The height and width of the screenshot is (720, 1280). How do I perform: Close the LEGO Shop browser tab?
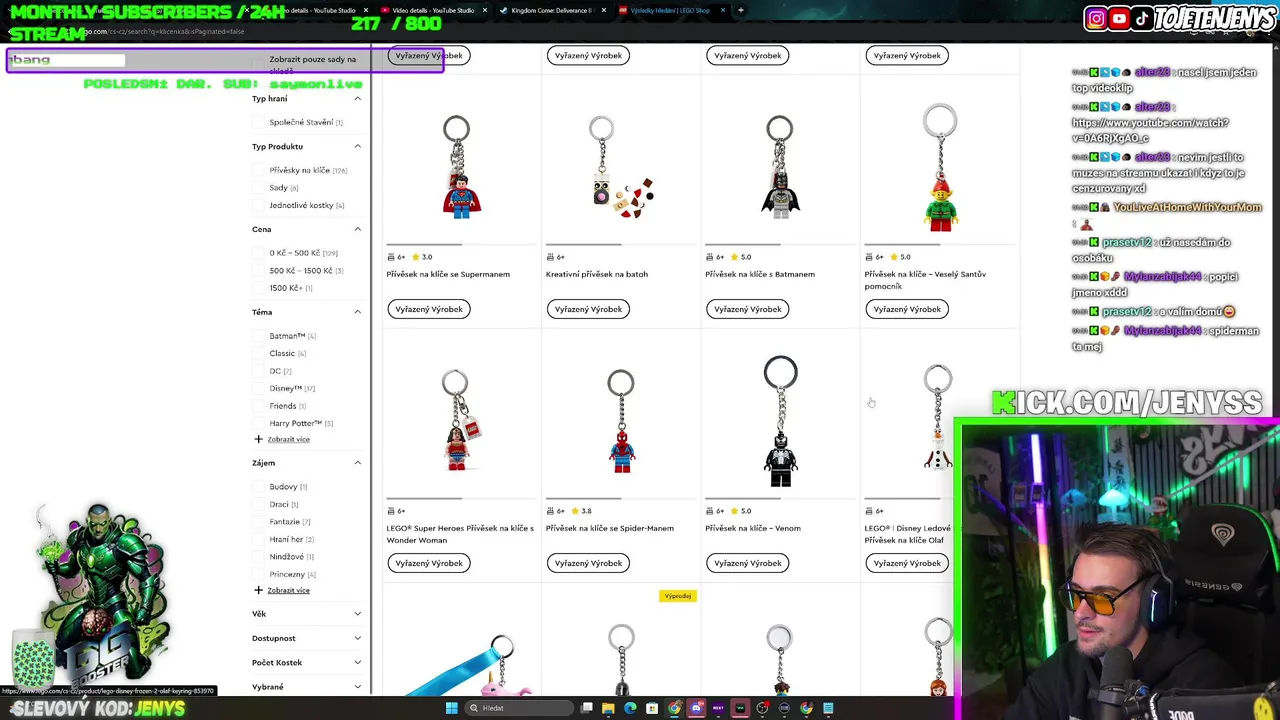[x=723, y=10]
